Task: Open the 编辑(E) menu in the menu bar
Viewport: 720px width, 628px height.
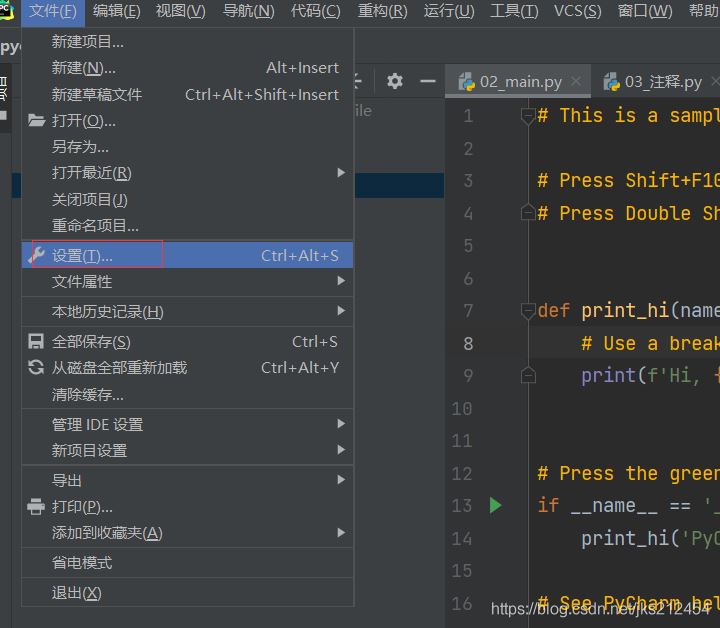Action: tap(116, 11)
